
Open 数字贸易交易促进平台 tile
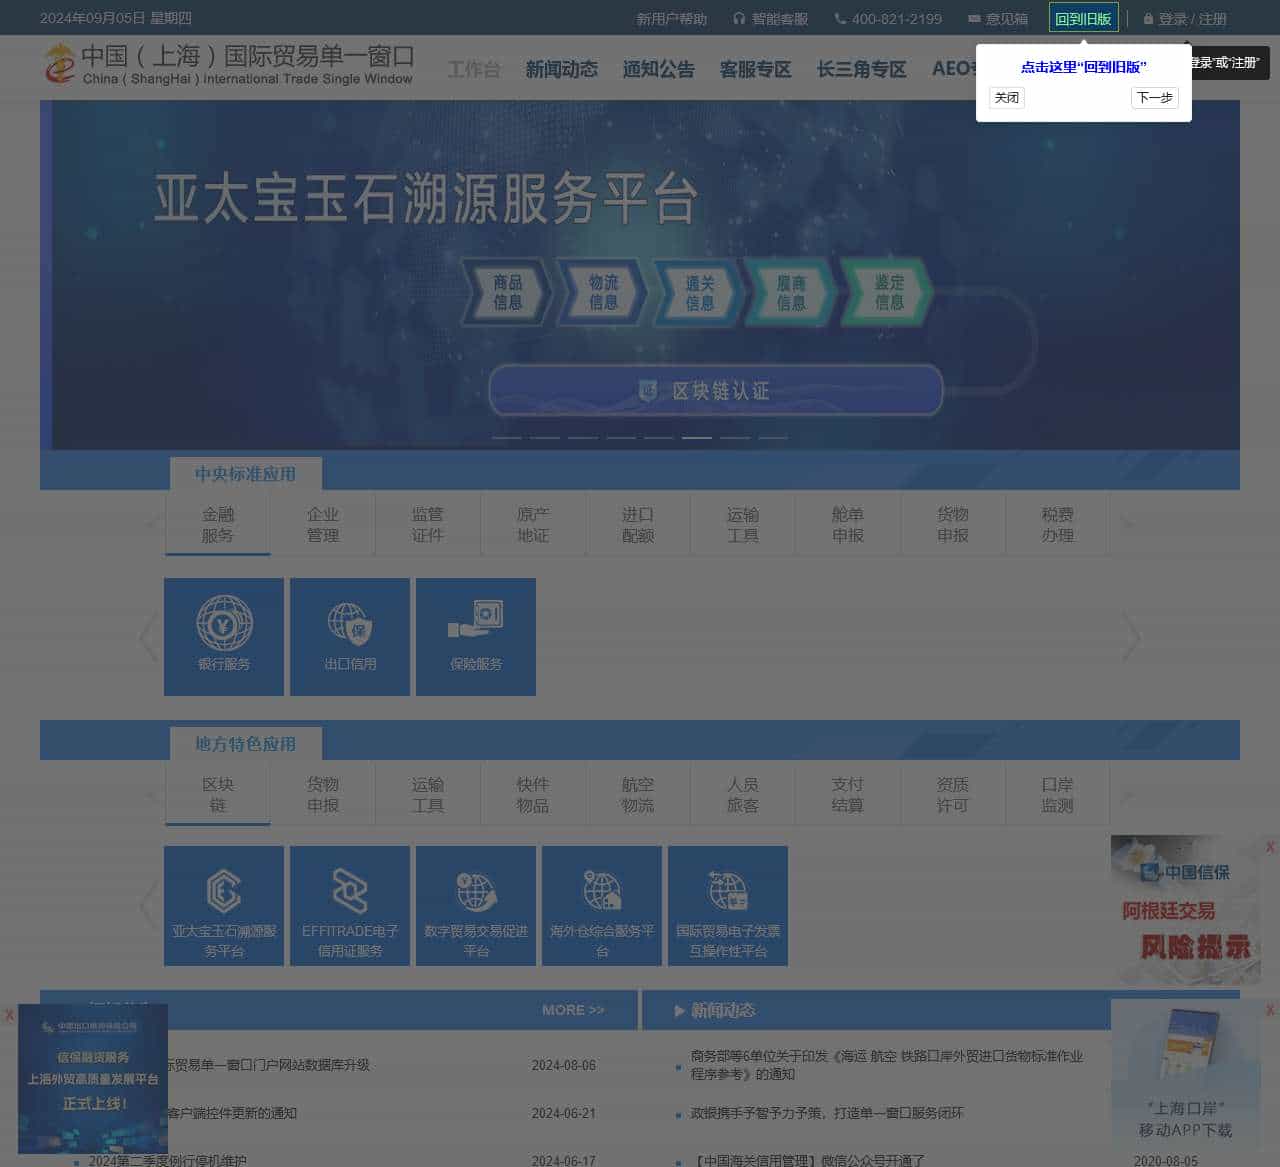(476, 906)
